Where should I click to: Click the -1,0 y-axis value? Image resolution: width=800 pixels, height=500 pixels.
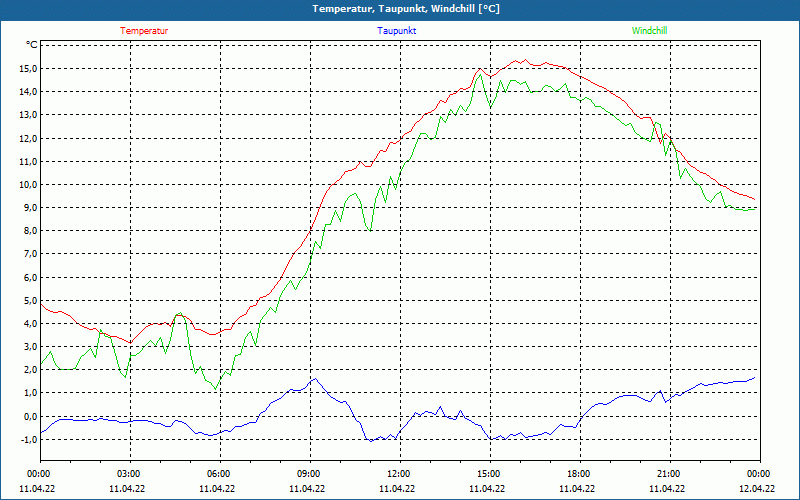27,440
